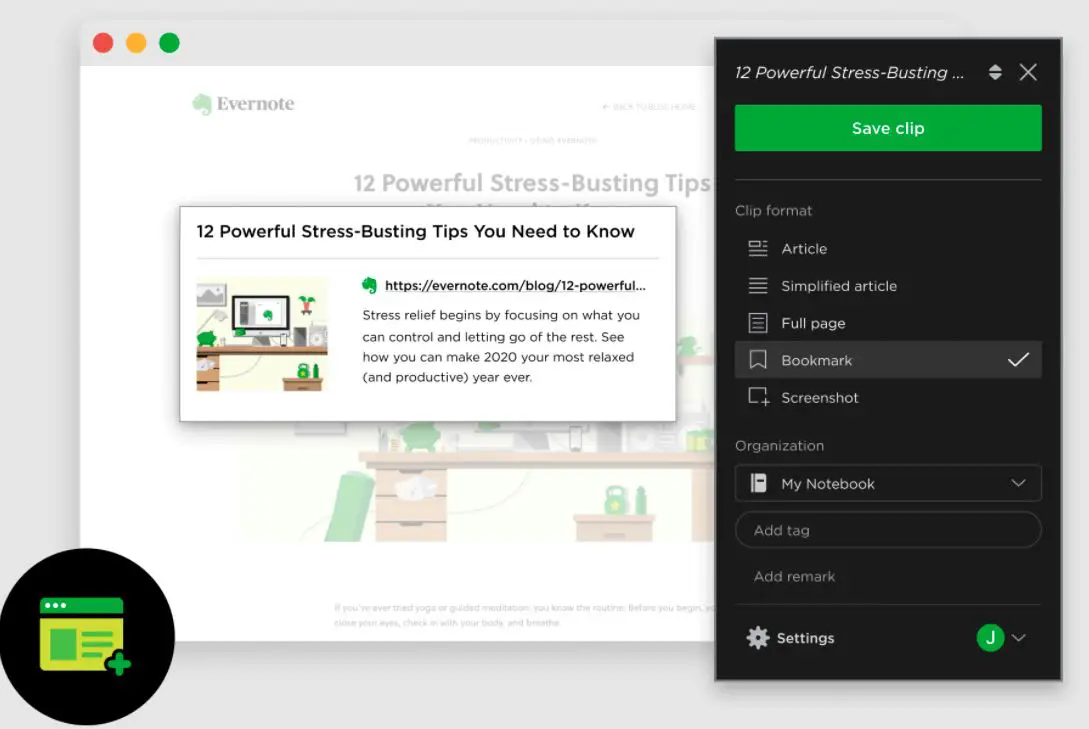Image resolution: width=1089 pixels, height=729 pixels.
Task: Click the red close window button
Action: click(x=103, y=43)
